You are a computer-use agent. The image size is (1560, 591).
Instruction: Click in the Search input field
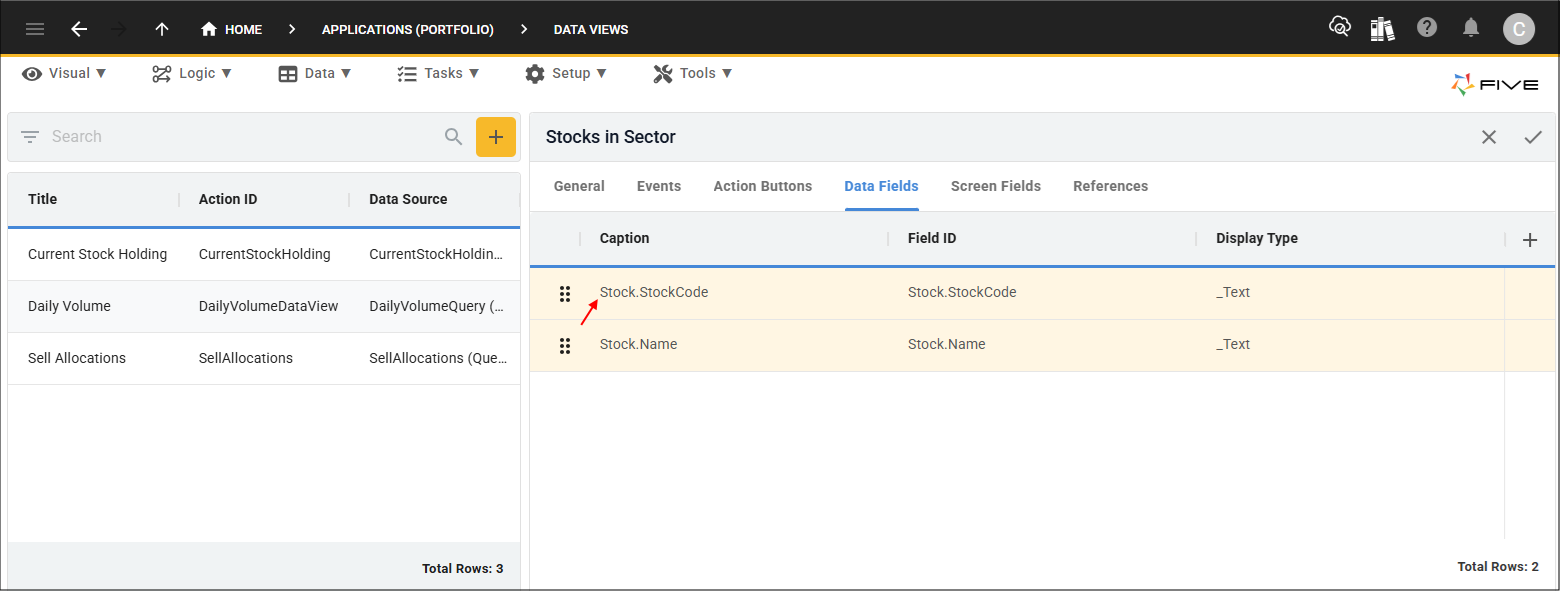tap(240, 137)
